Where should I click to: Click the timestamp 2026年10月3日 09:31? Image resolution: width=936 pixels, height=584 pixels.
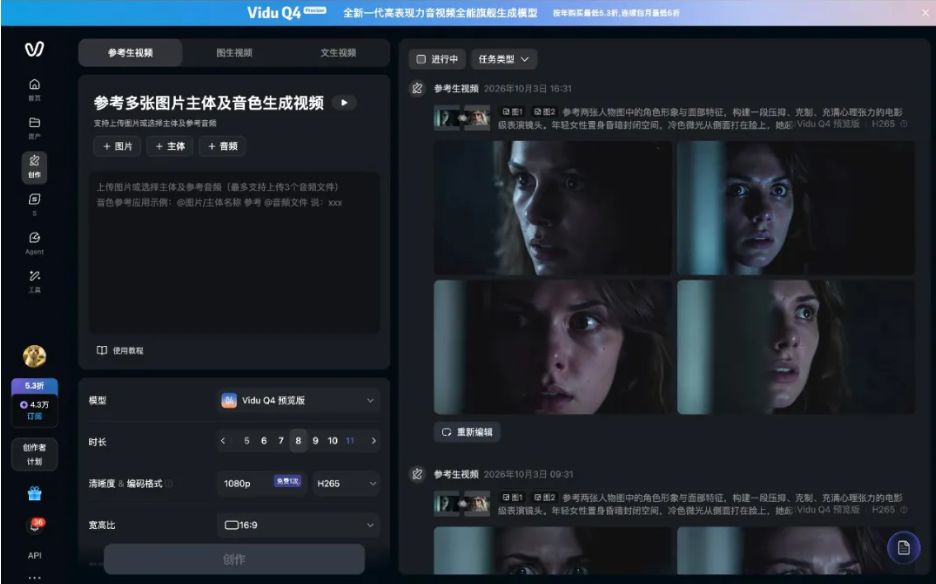click(528, 474)
